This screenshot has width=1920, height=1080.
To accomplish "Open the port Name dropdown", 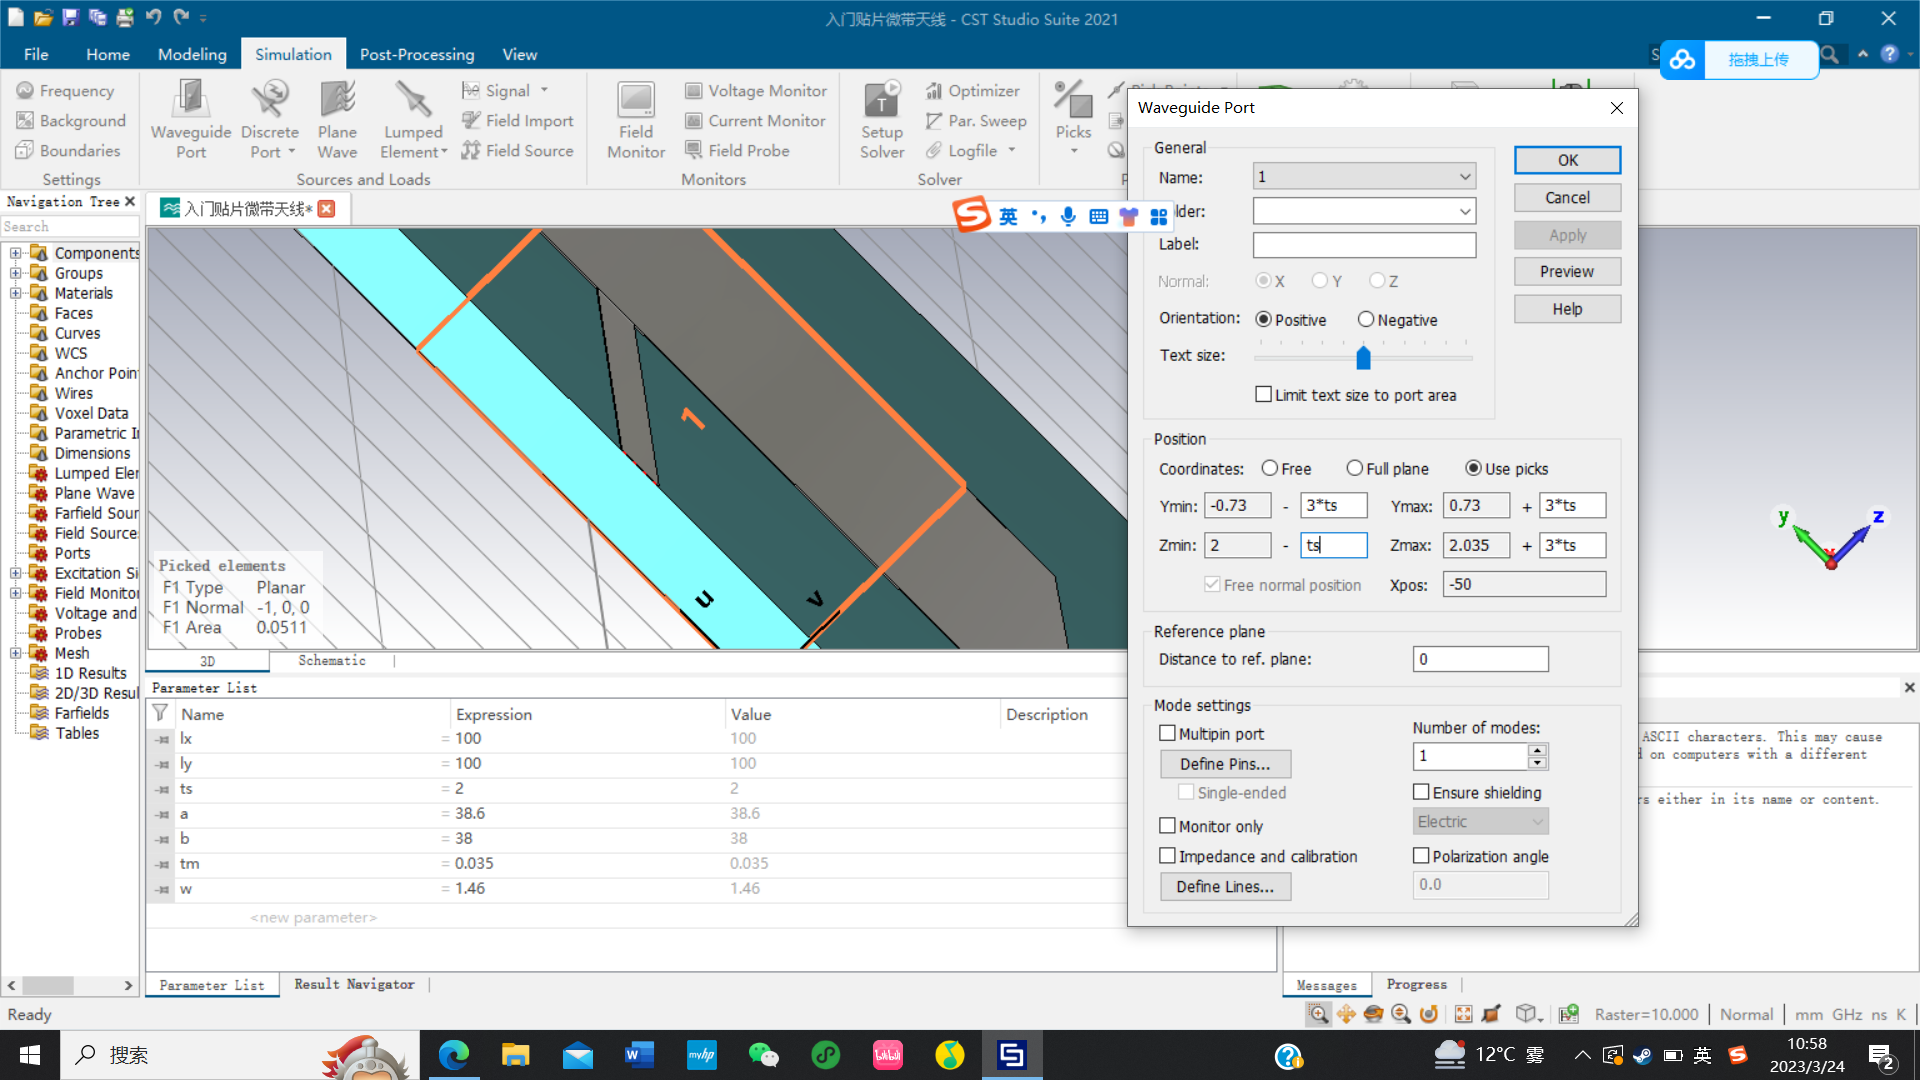I will click(x=1464, y=177).
